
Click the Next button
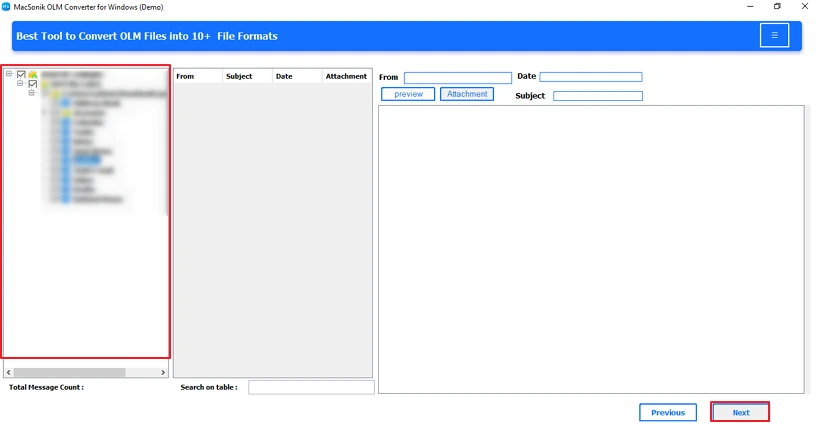coord(740,412)
